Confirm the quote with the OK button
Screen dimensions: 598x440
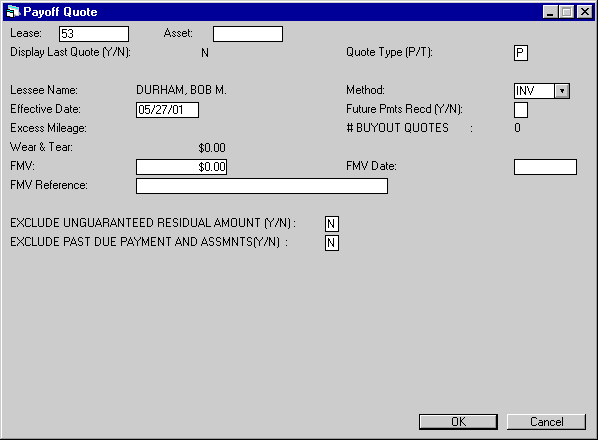458,422
